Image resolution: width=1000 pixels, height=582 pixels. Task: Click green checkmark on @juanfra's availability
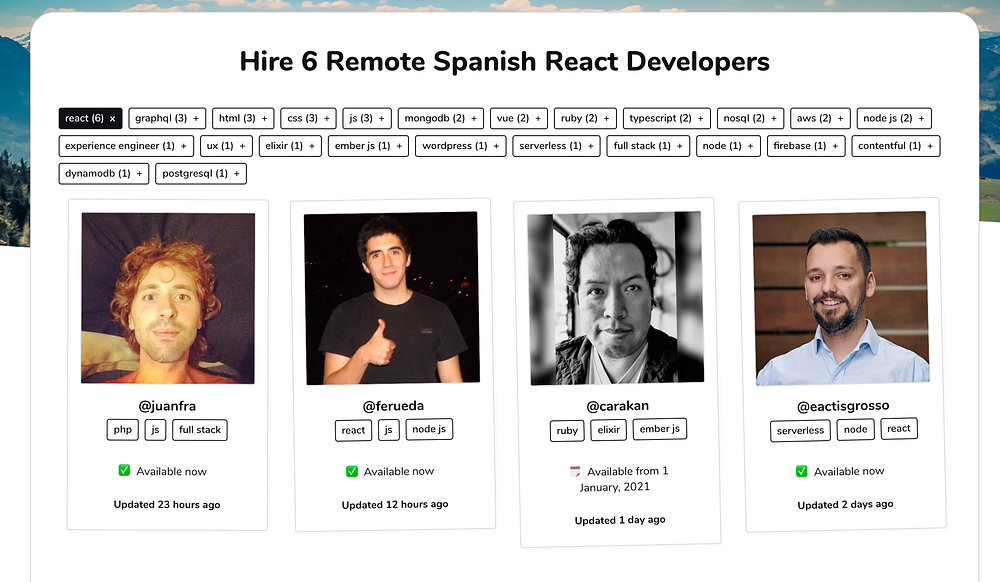(x=124, y=470)
